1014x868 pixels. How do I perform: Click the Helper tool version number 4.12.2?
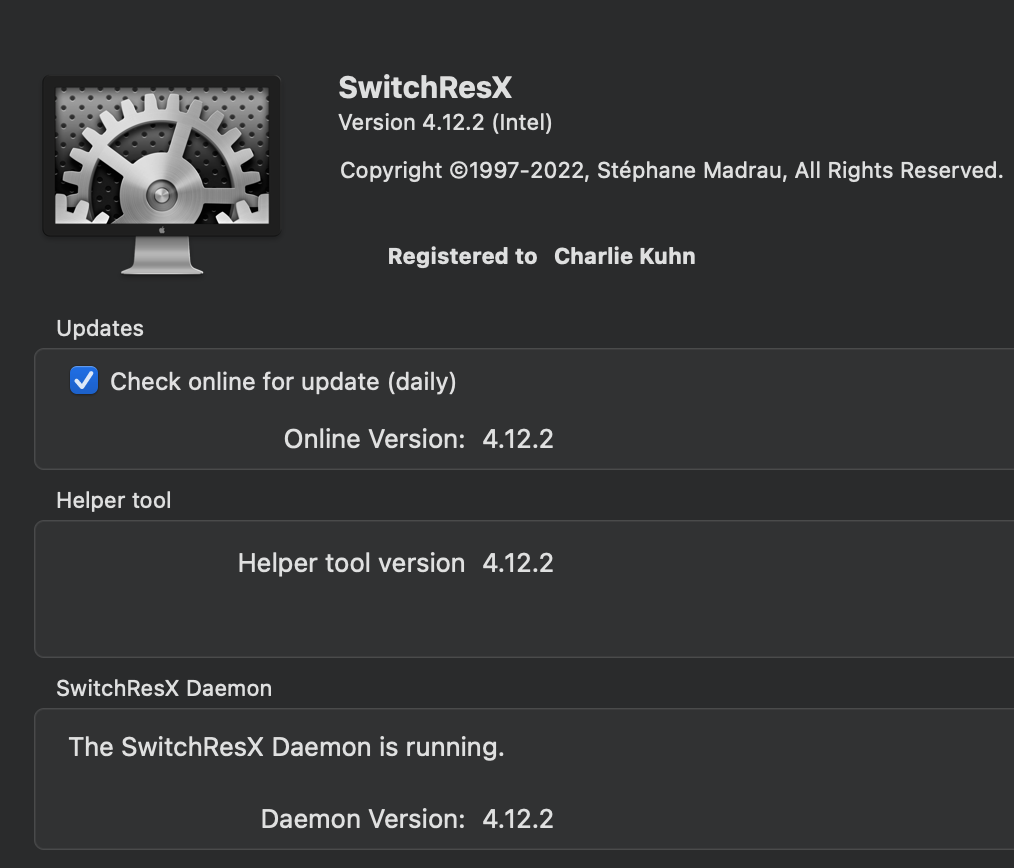point(518,563)
